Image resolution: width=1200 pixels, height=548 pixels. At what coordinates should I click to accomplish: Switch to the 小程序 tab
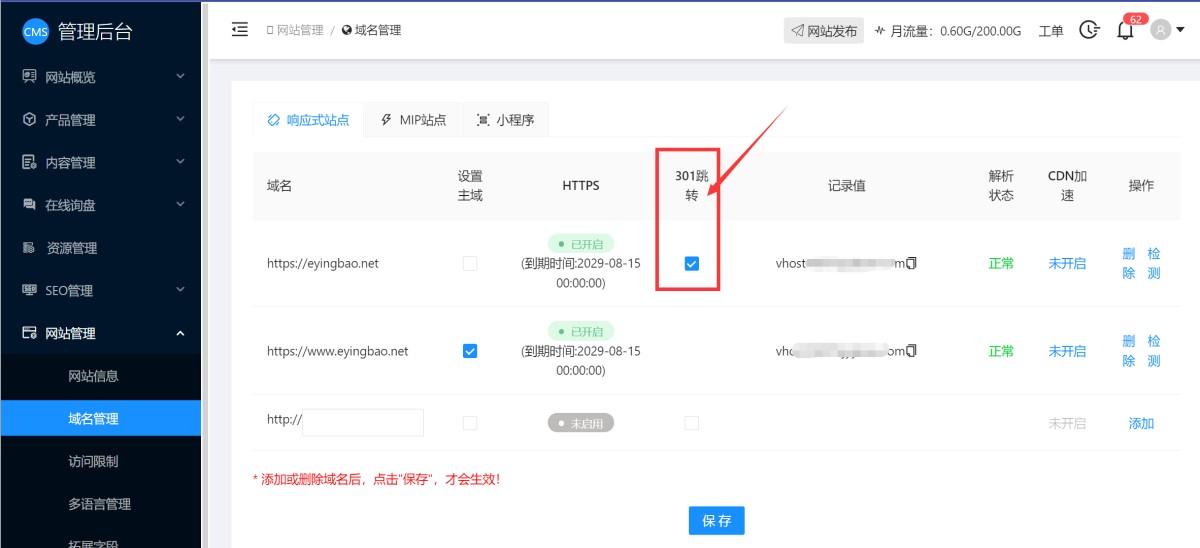[505, 120]
